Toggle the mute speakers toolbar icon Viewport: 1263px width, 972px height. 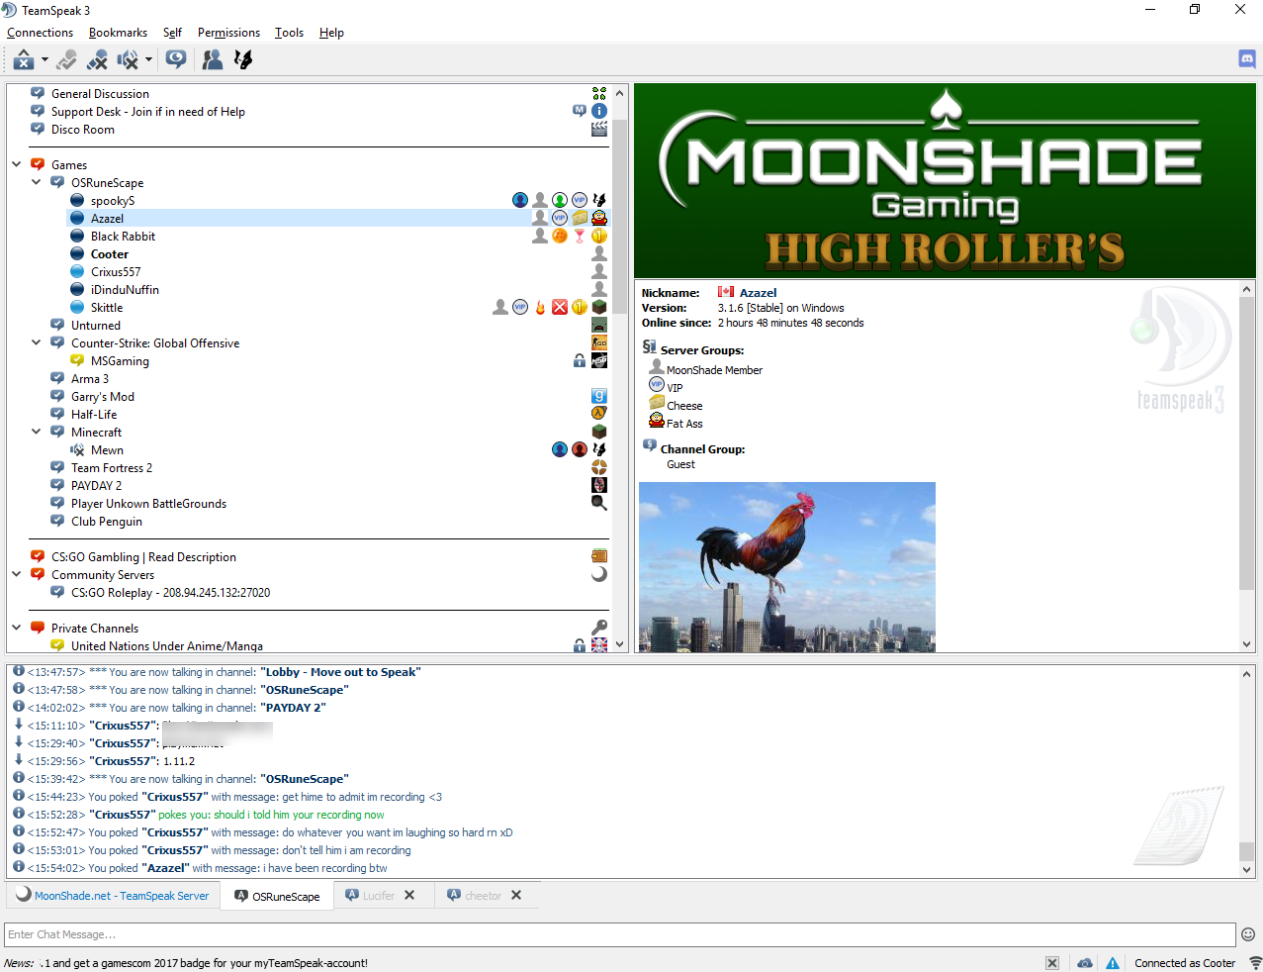pos(128,60)
